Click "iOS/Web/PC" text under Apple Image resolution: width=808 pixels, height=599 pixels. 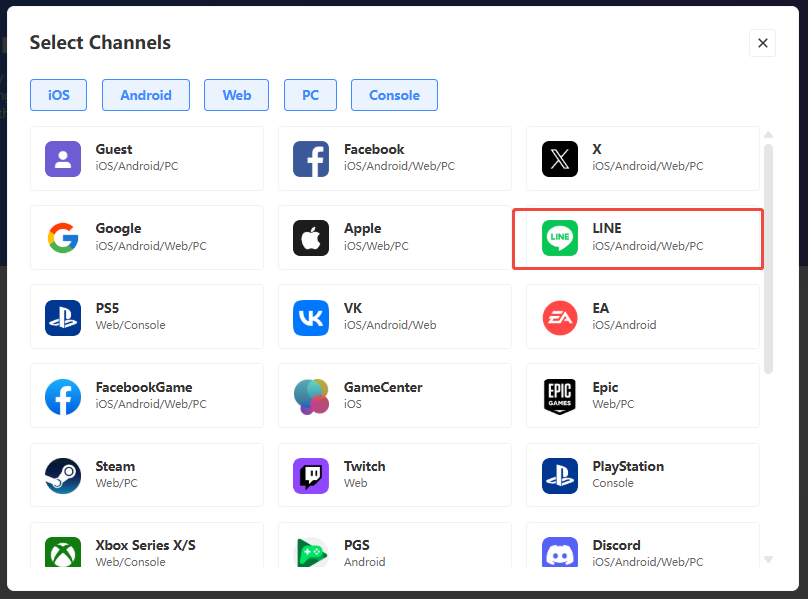coord(376,246)
